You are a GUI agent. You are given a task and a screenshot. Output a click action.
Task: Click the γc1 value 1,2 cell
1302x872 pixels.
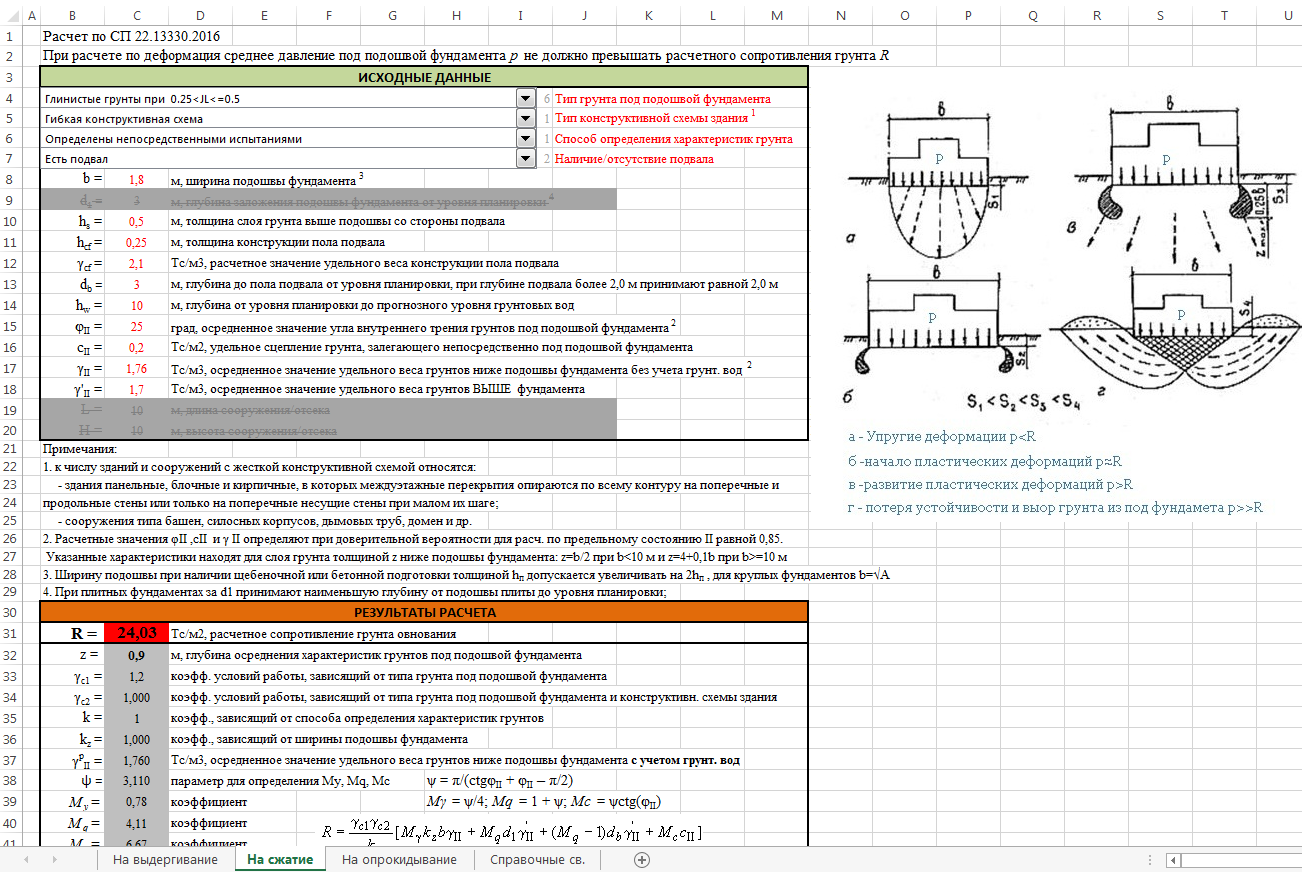[x=136, y=676]
